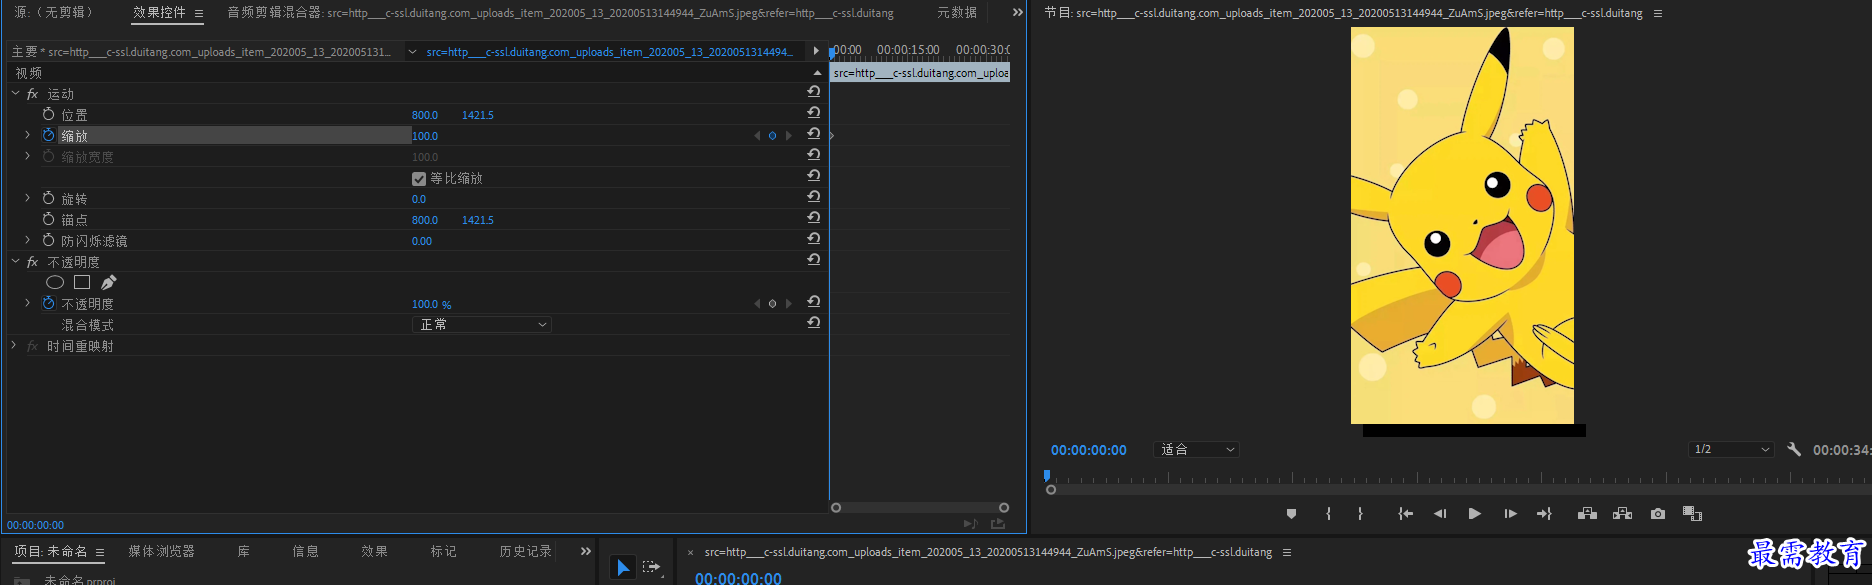Viewport: 1872px width, 585px height.
Task: Reset the 混合模式 parameter
Action: click(814, 323)
